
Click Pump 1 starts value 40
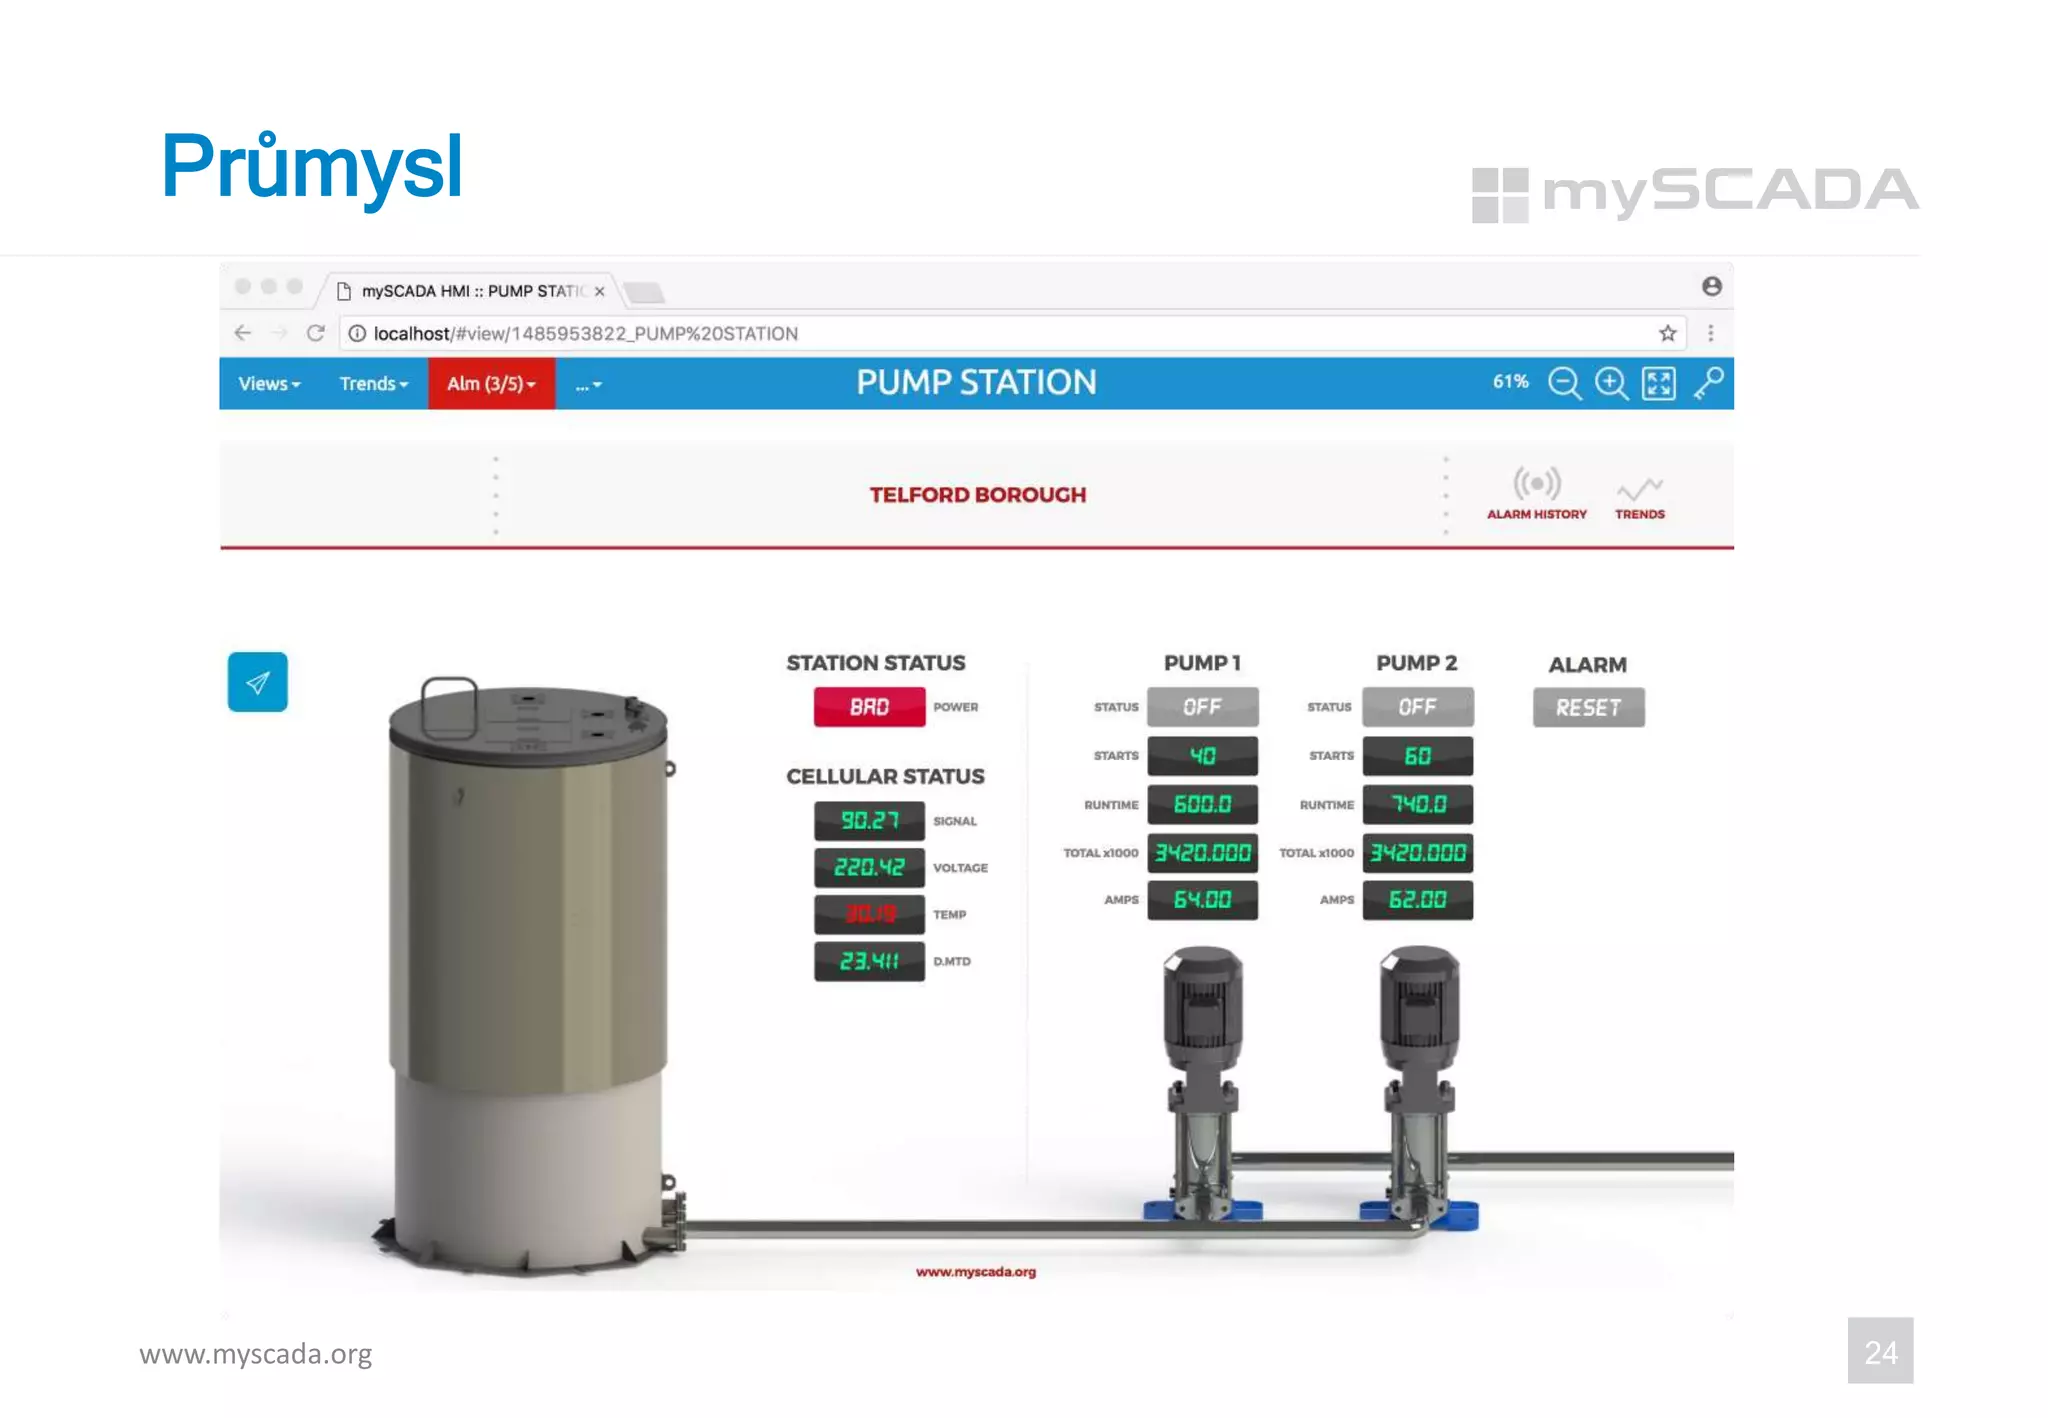[1202, 756]
